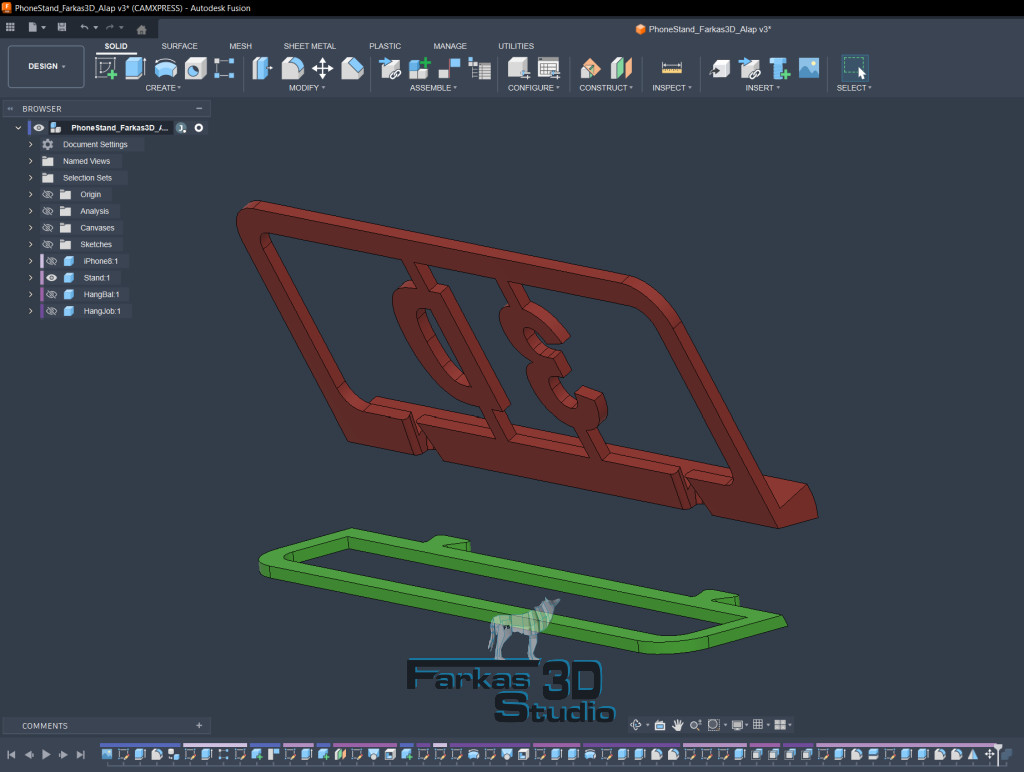Screen dimensions: 1024x772
Task: Click the Move/Copy arrows icon
Action: (322, 68)
